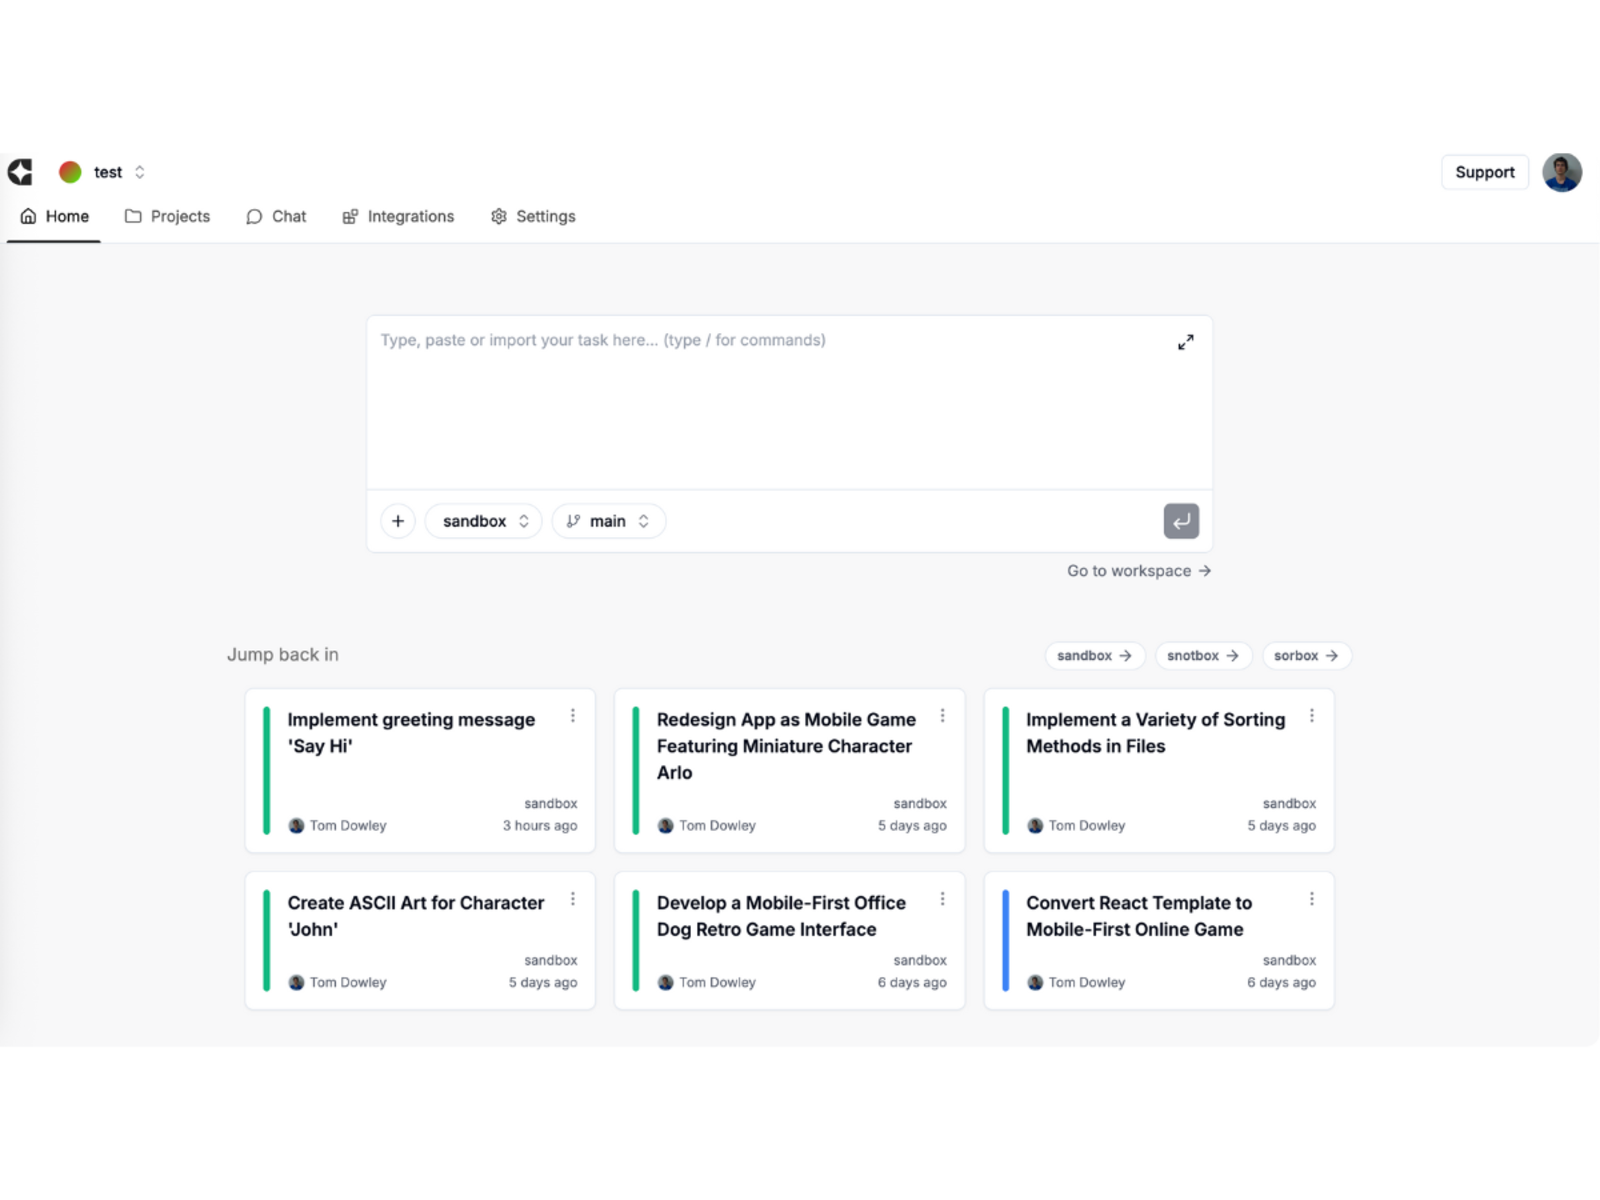Click inside the task input field
The image size is (1600, 1200).
tap(700, 400)
